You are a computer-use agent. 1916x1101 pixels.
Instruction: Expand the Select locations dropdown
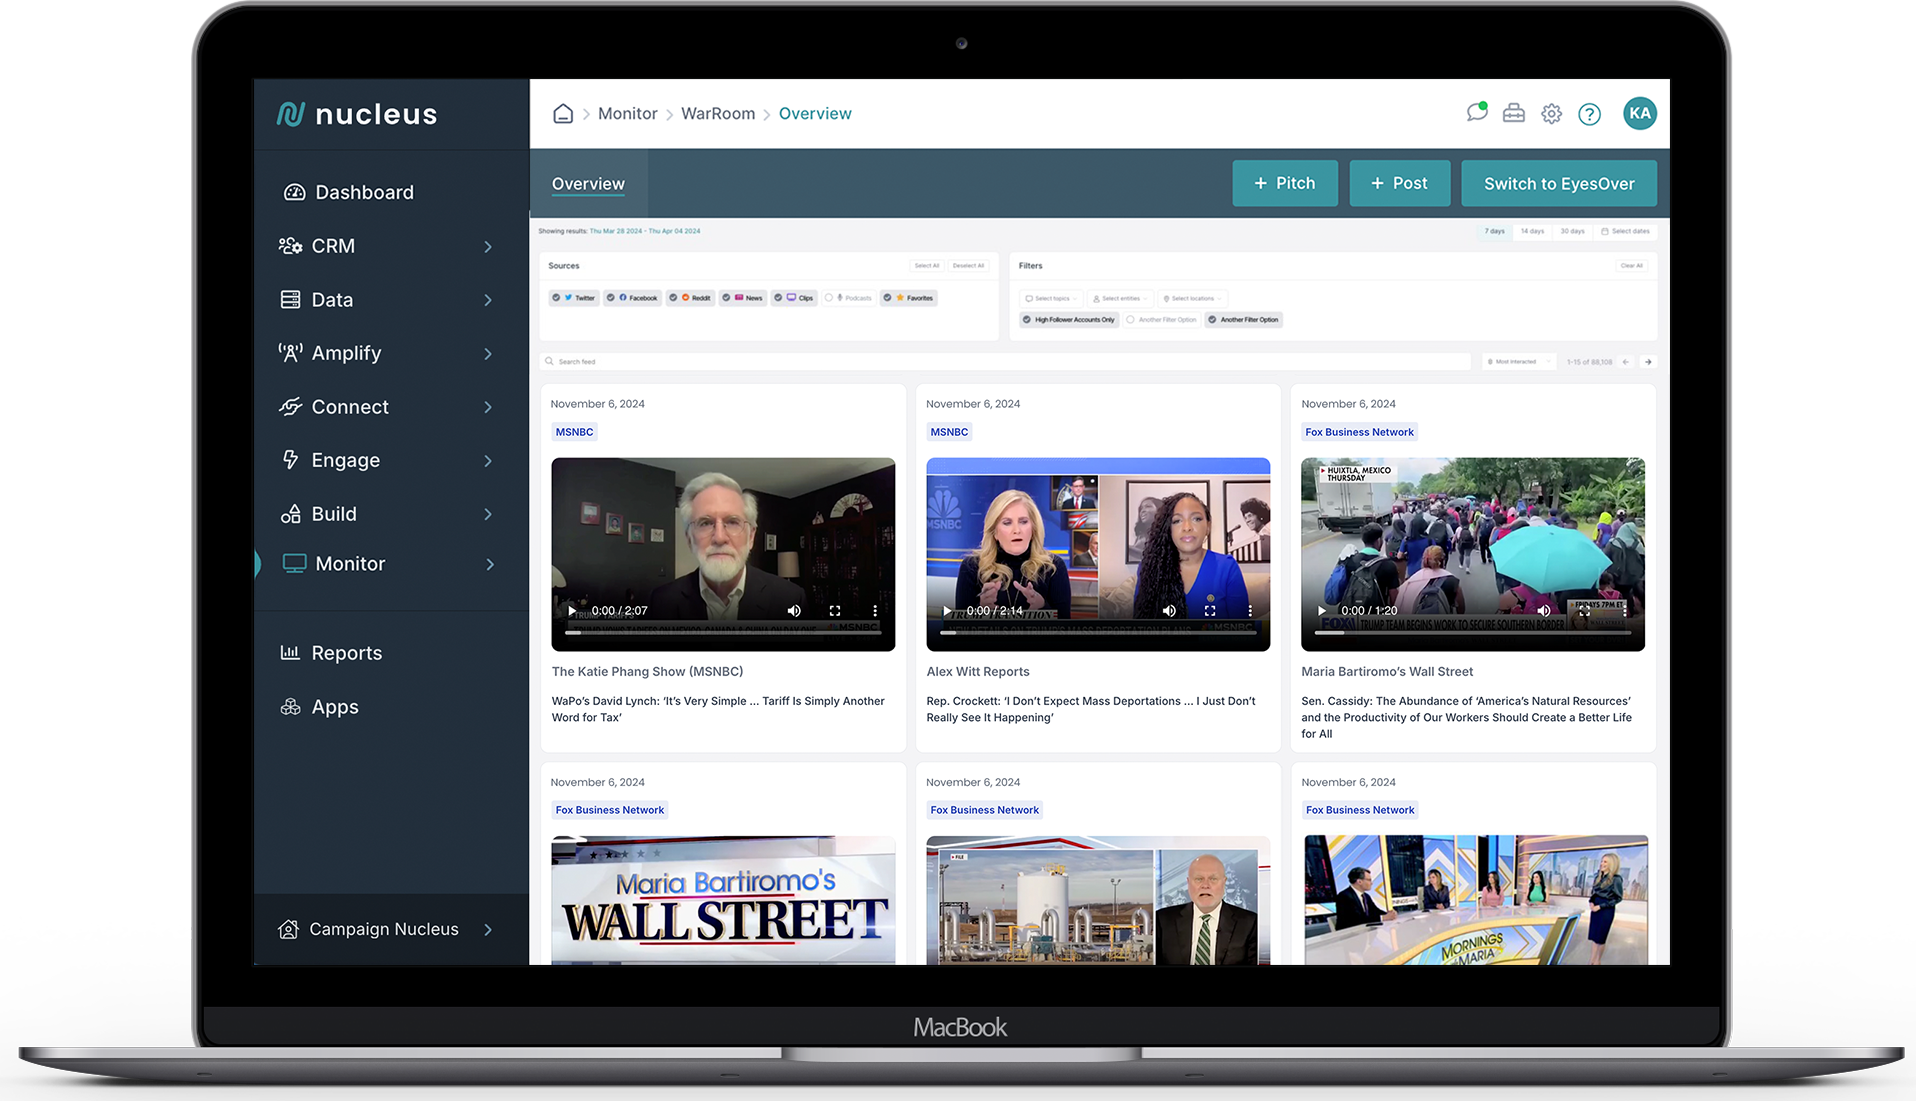click(x=1192, y=298)
